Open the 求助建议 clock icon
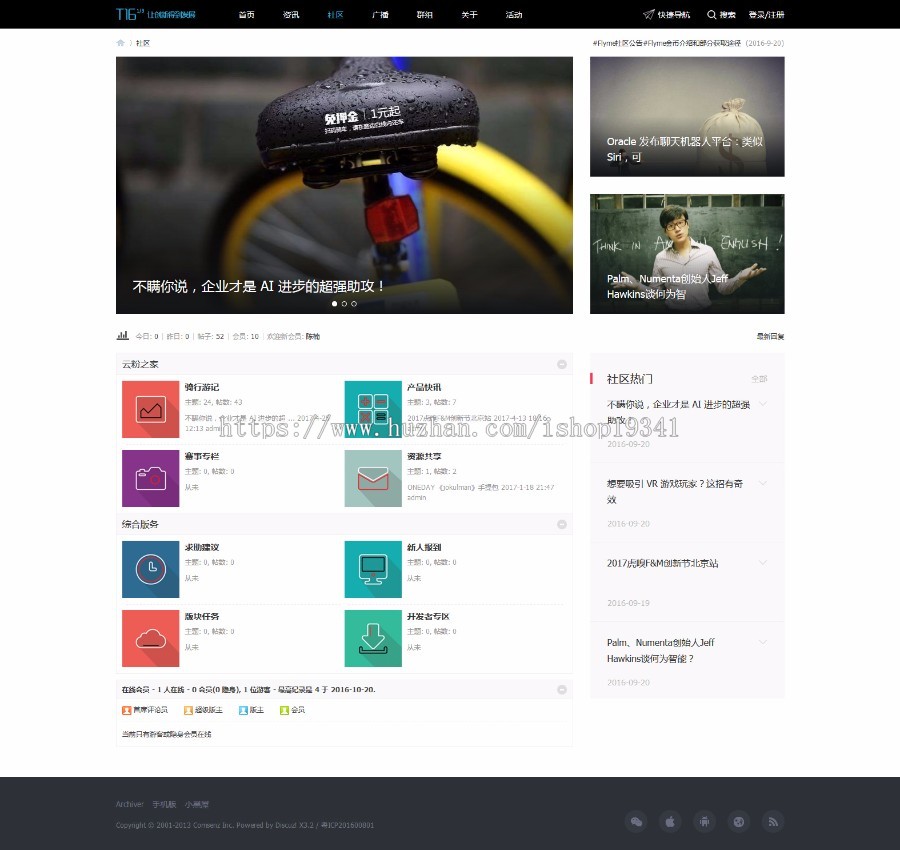 coord(150,569)
